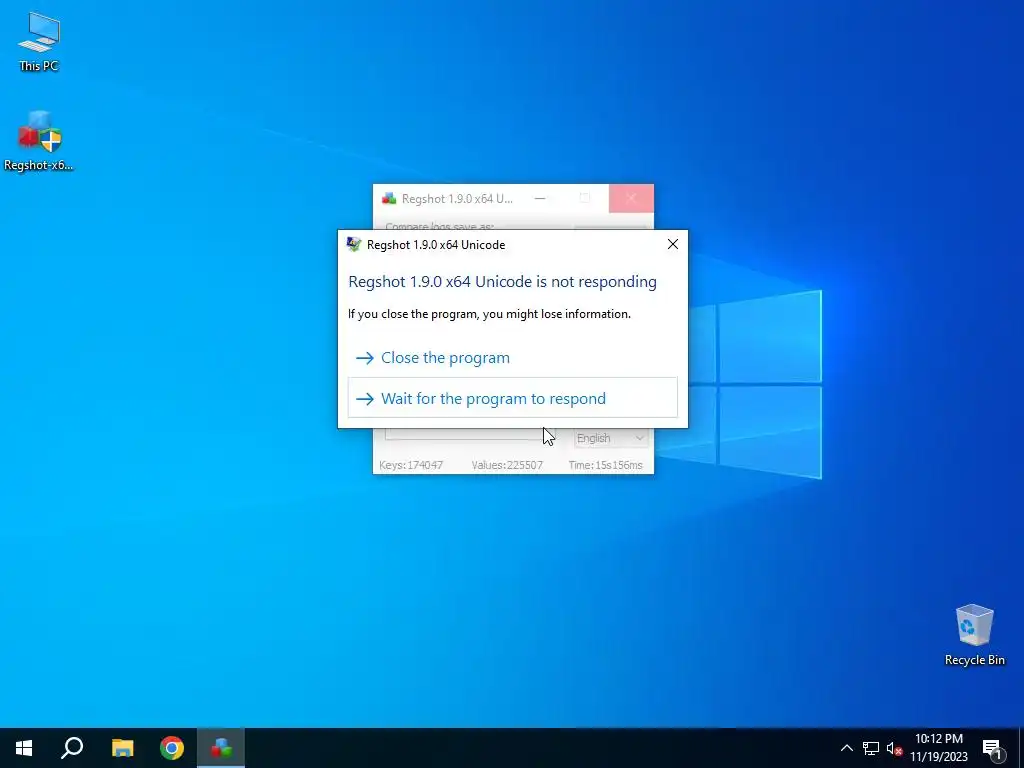Close the background Regshot window
The height and width of the screenshot is (768, 1024).
[631, 199]
